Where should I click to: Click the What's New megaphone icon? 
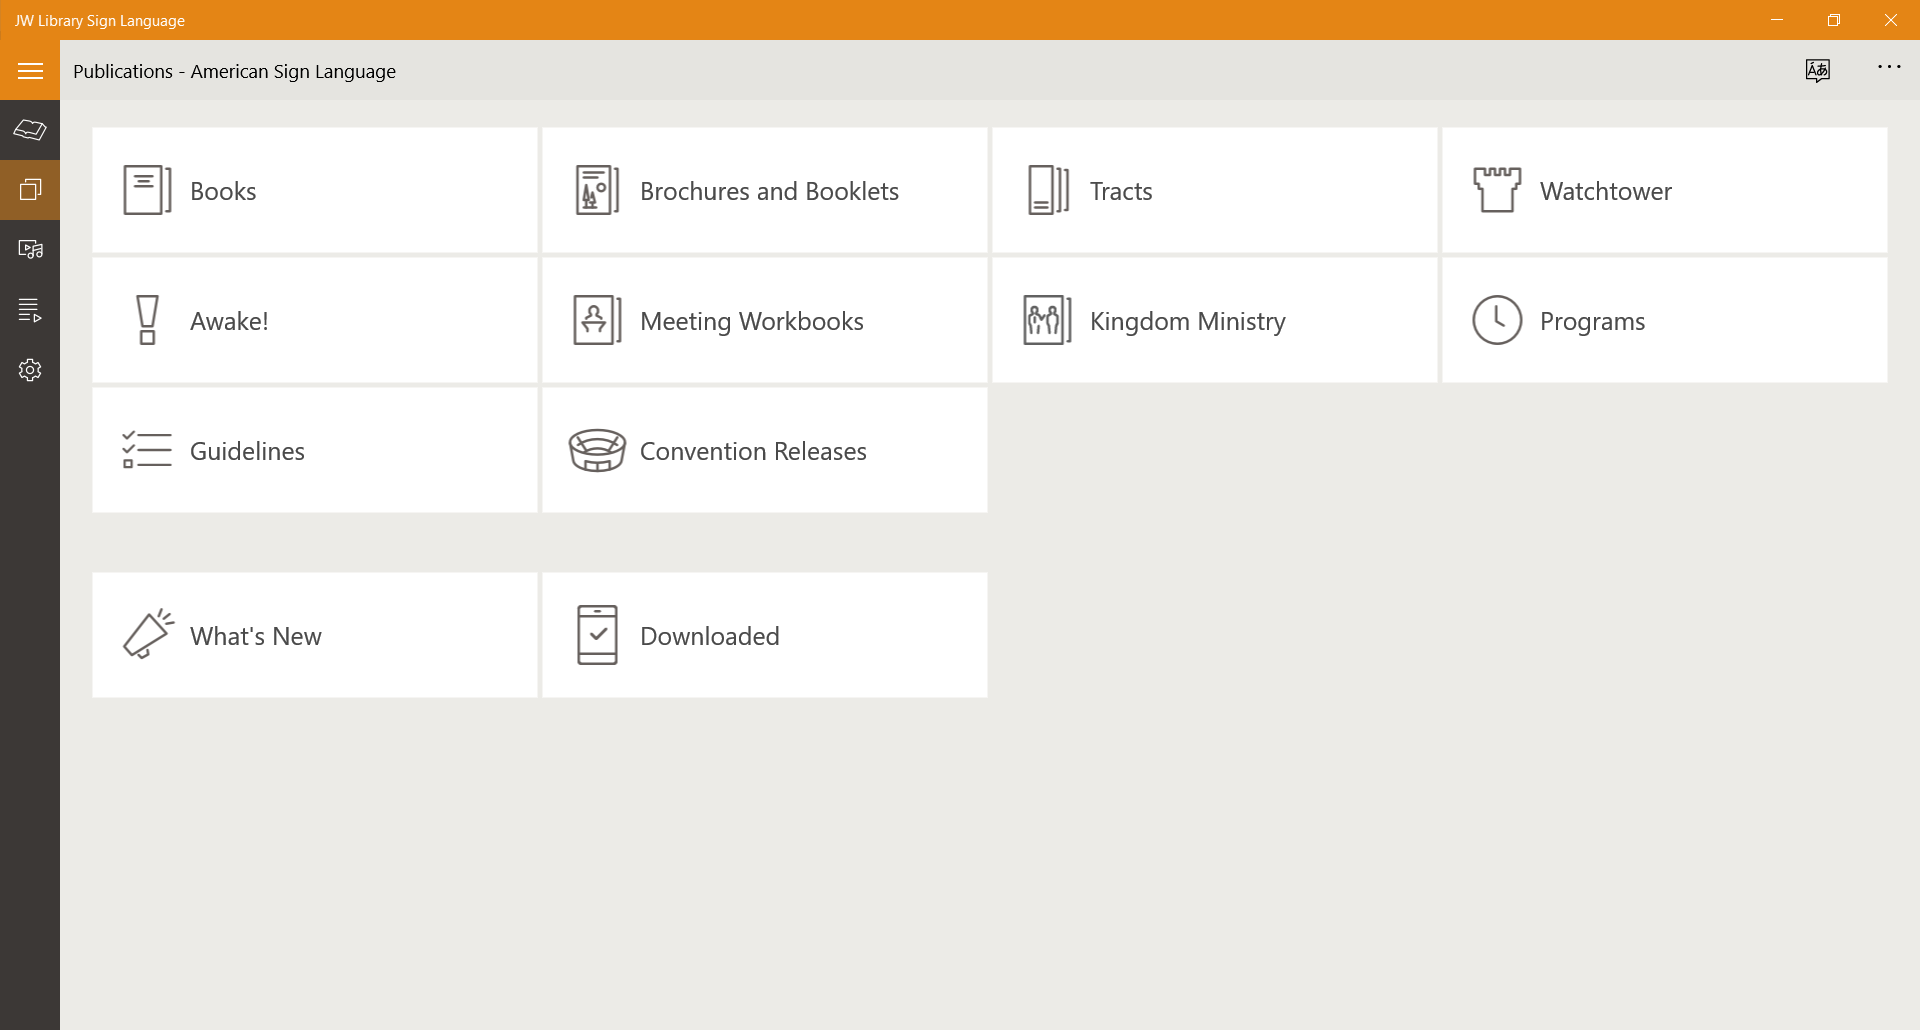[x=148, y=634]
